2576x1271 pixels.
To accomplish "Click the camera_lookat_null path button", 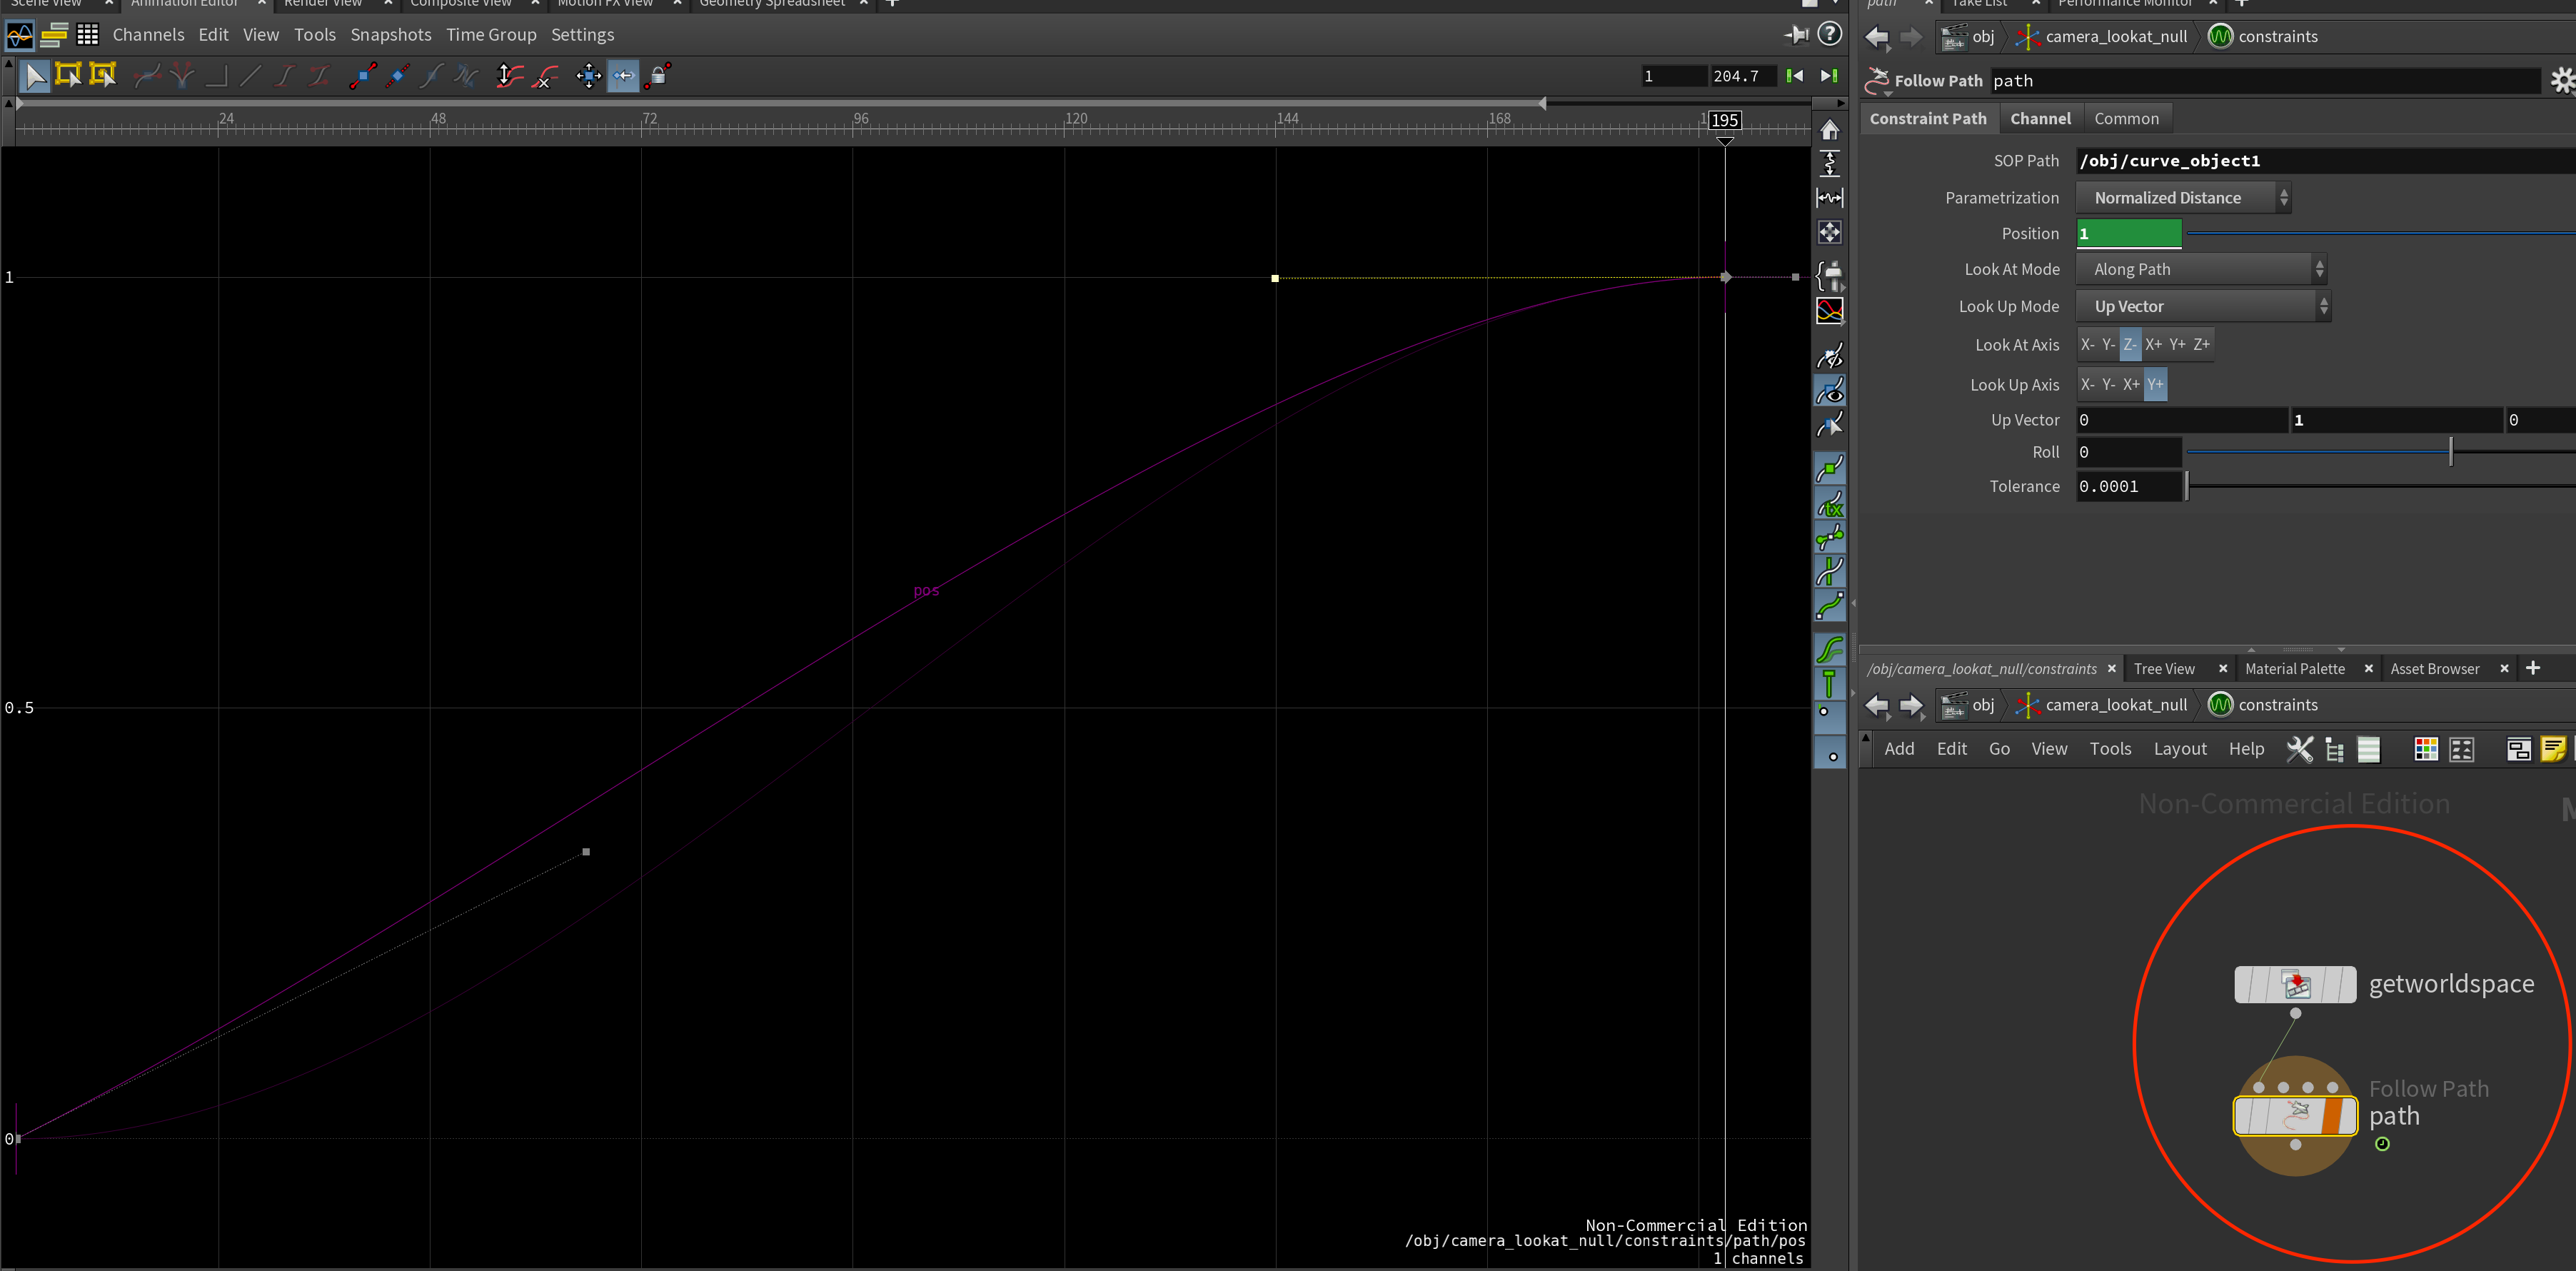I will click(x=2104, y=37).
